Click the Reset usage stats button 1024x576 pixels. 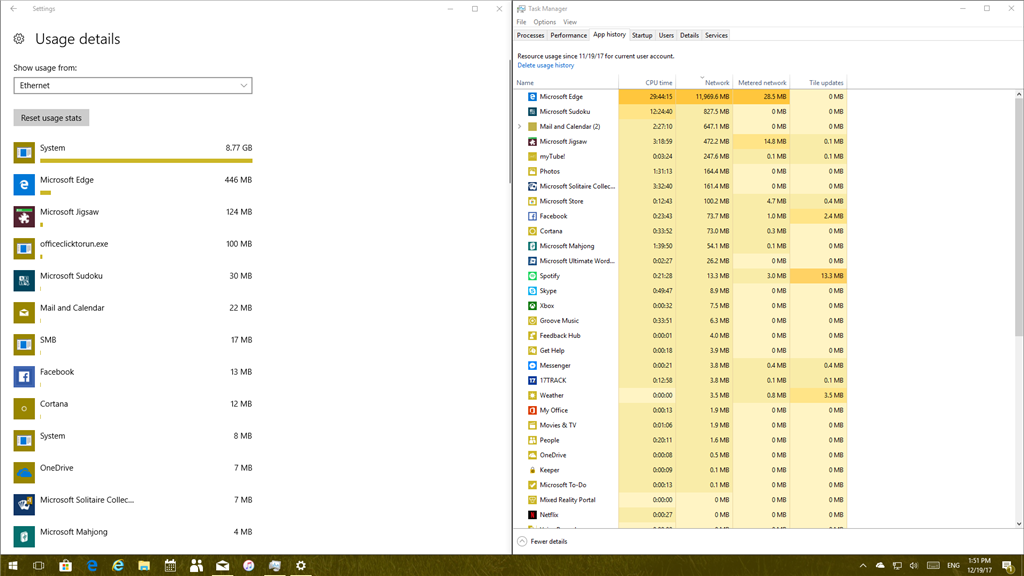(x=51, y=118)
